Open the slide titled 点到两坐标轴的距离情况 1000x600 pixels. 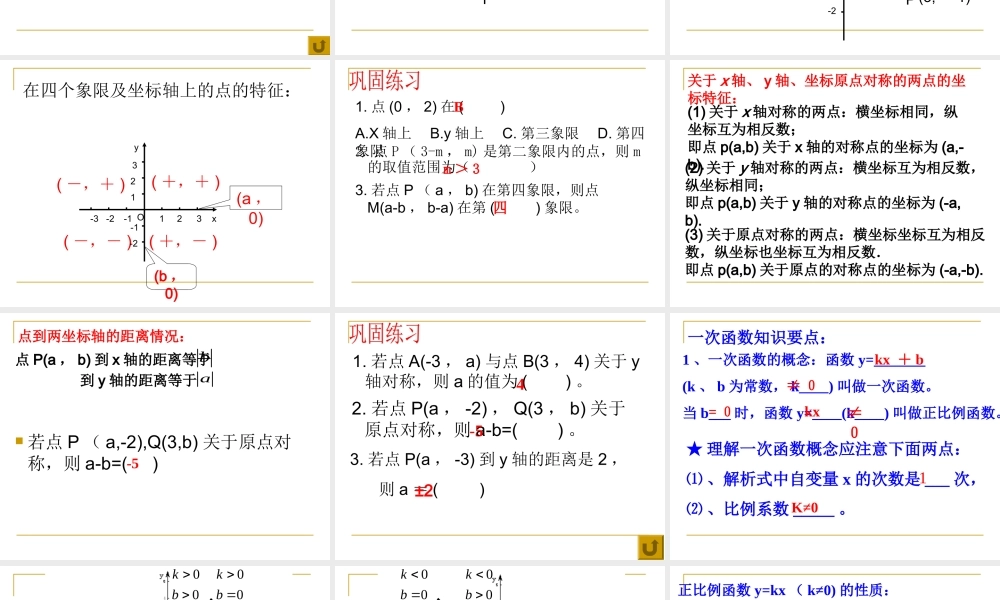(x=165, y=436)
